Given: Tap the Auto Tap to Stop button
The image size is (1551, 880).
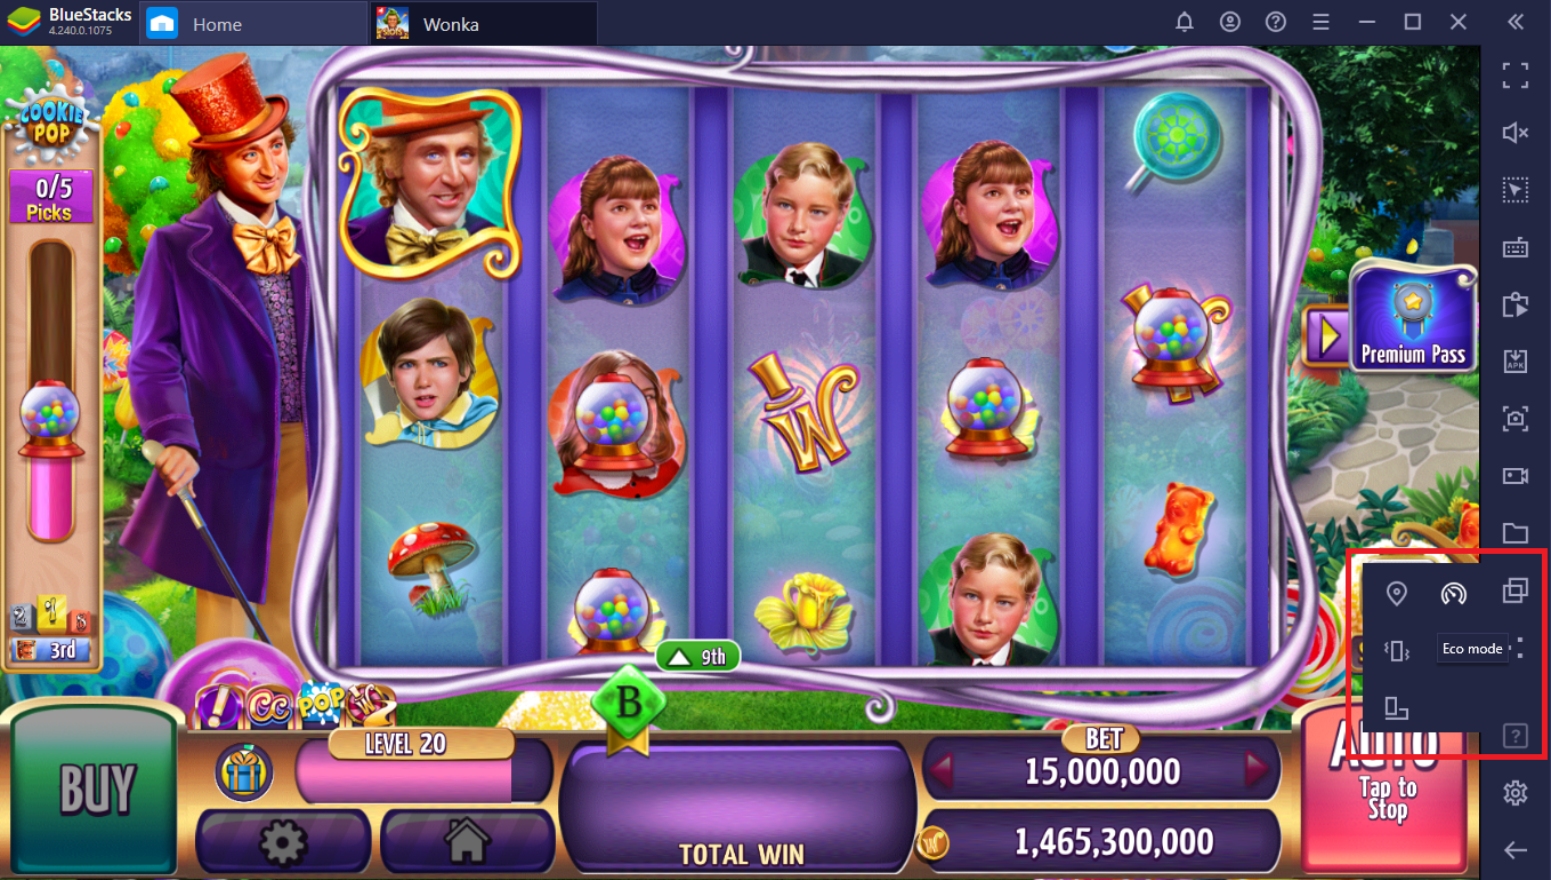Looking at the screenshot, I should click(x=1387, y=789).
